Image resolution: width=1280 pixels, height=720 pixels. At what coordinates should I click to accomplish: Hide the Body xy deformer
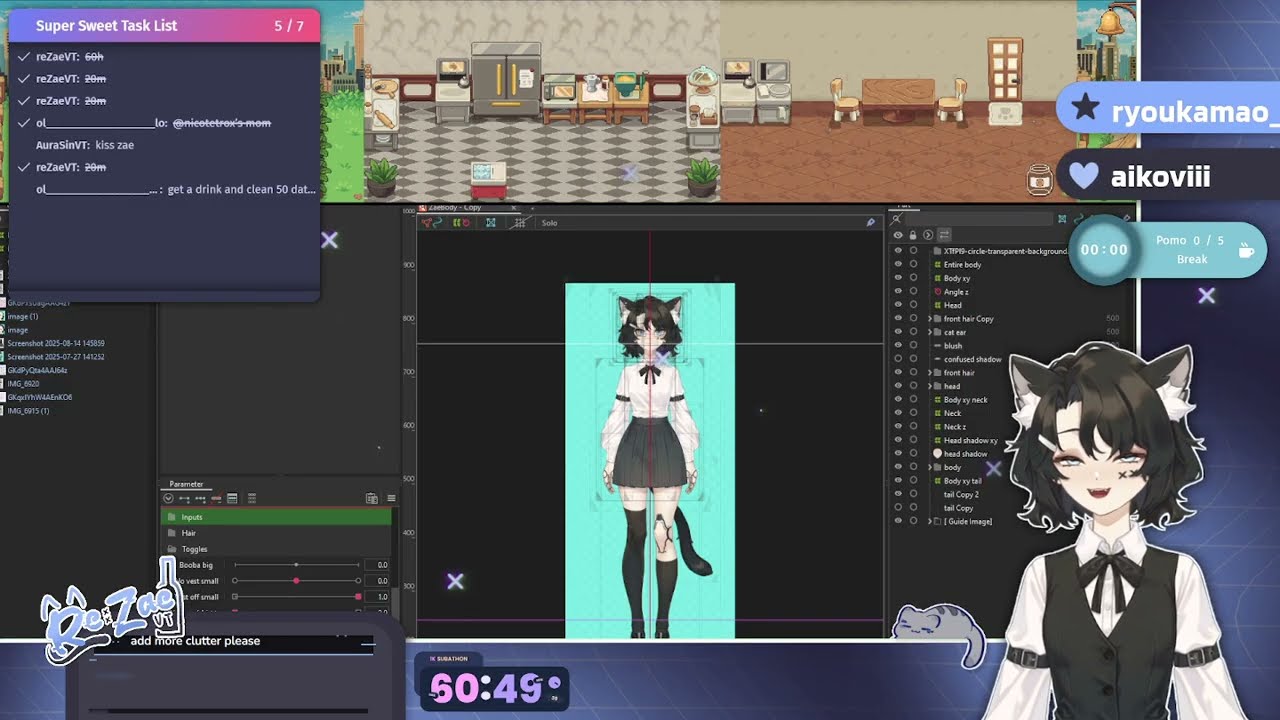pos(898,278)
